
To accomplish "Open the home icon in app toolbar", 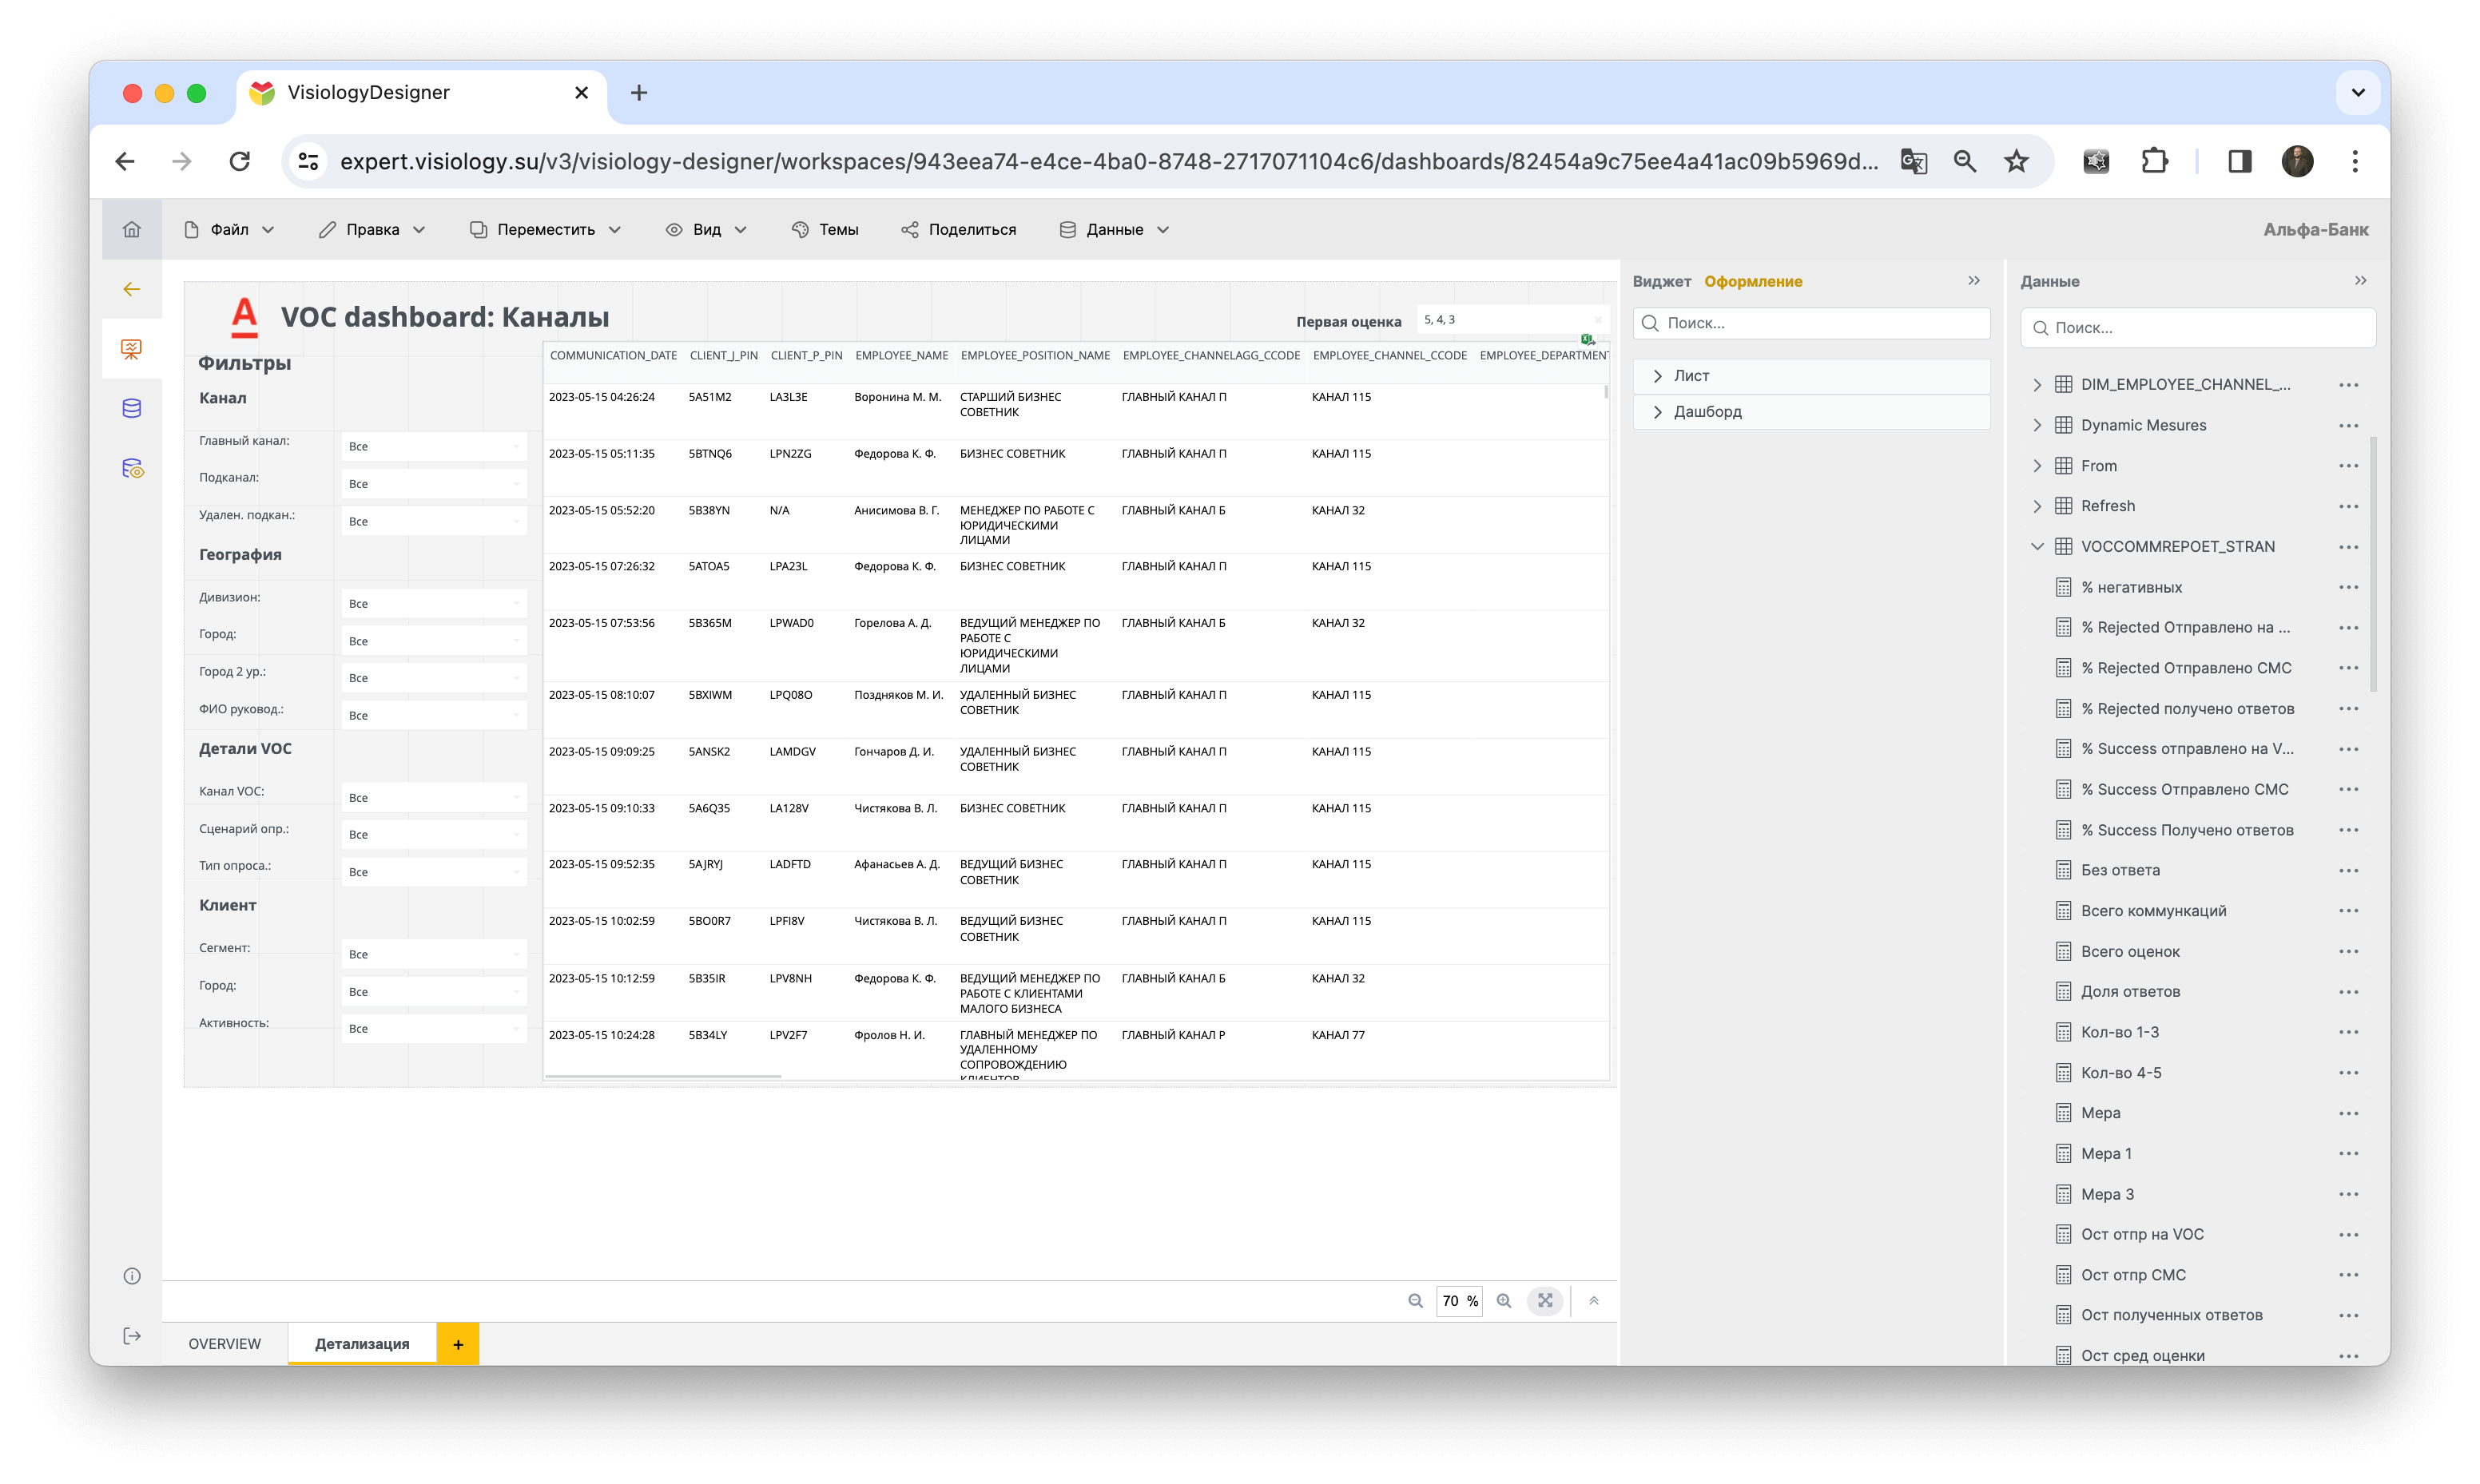I will coord(131,229).
